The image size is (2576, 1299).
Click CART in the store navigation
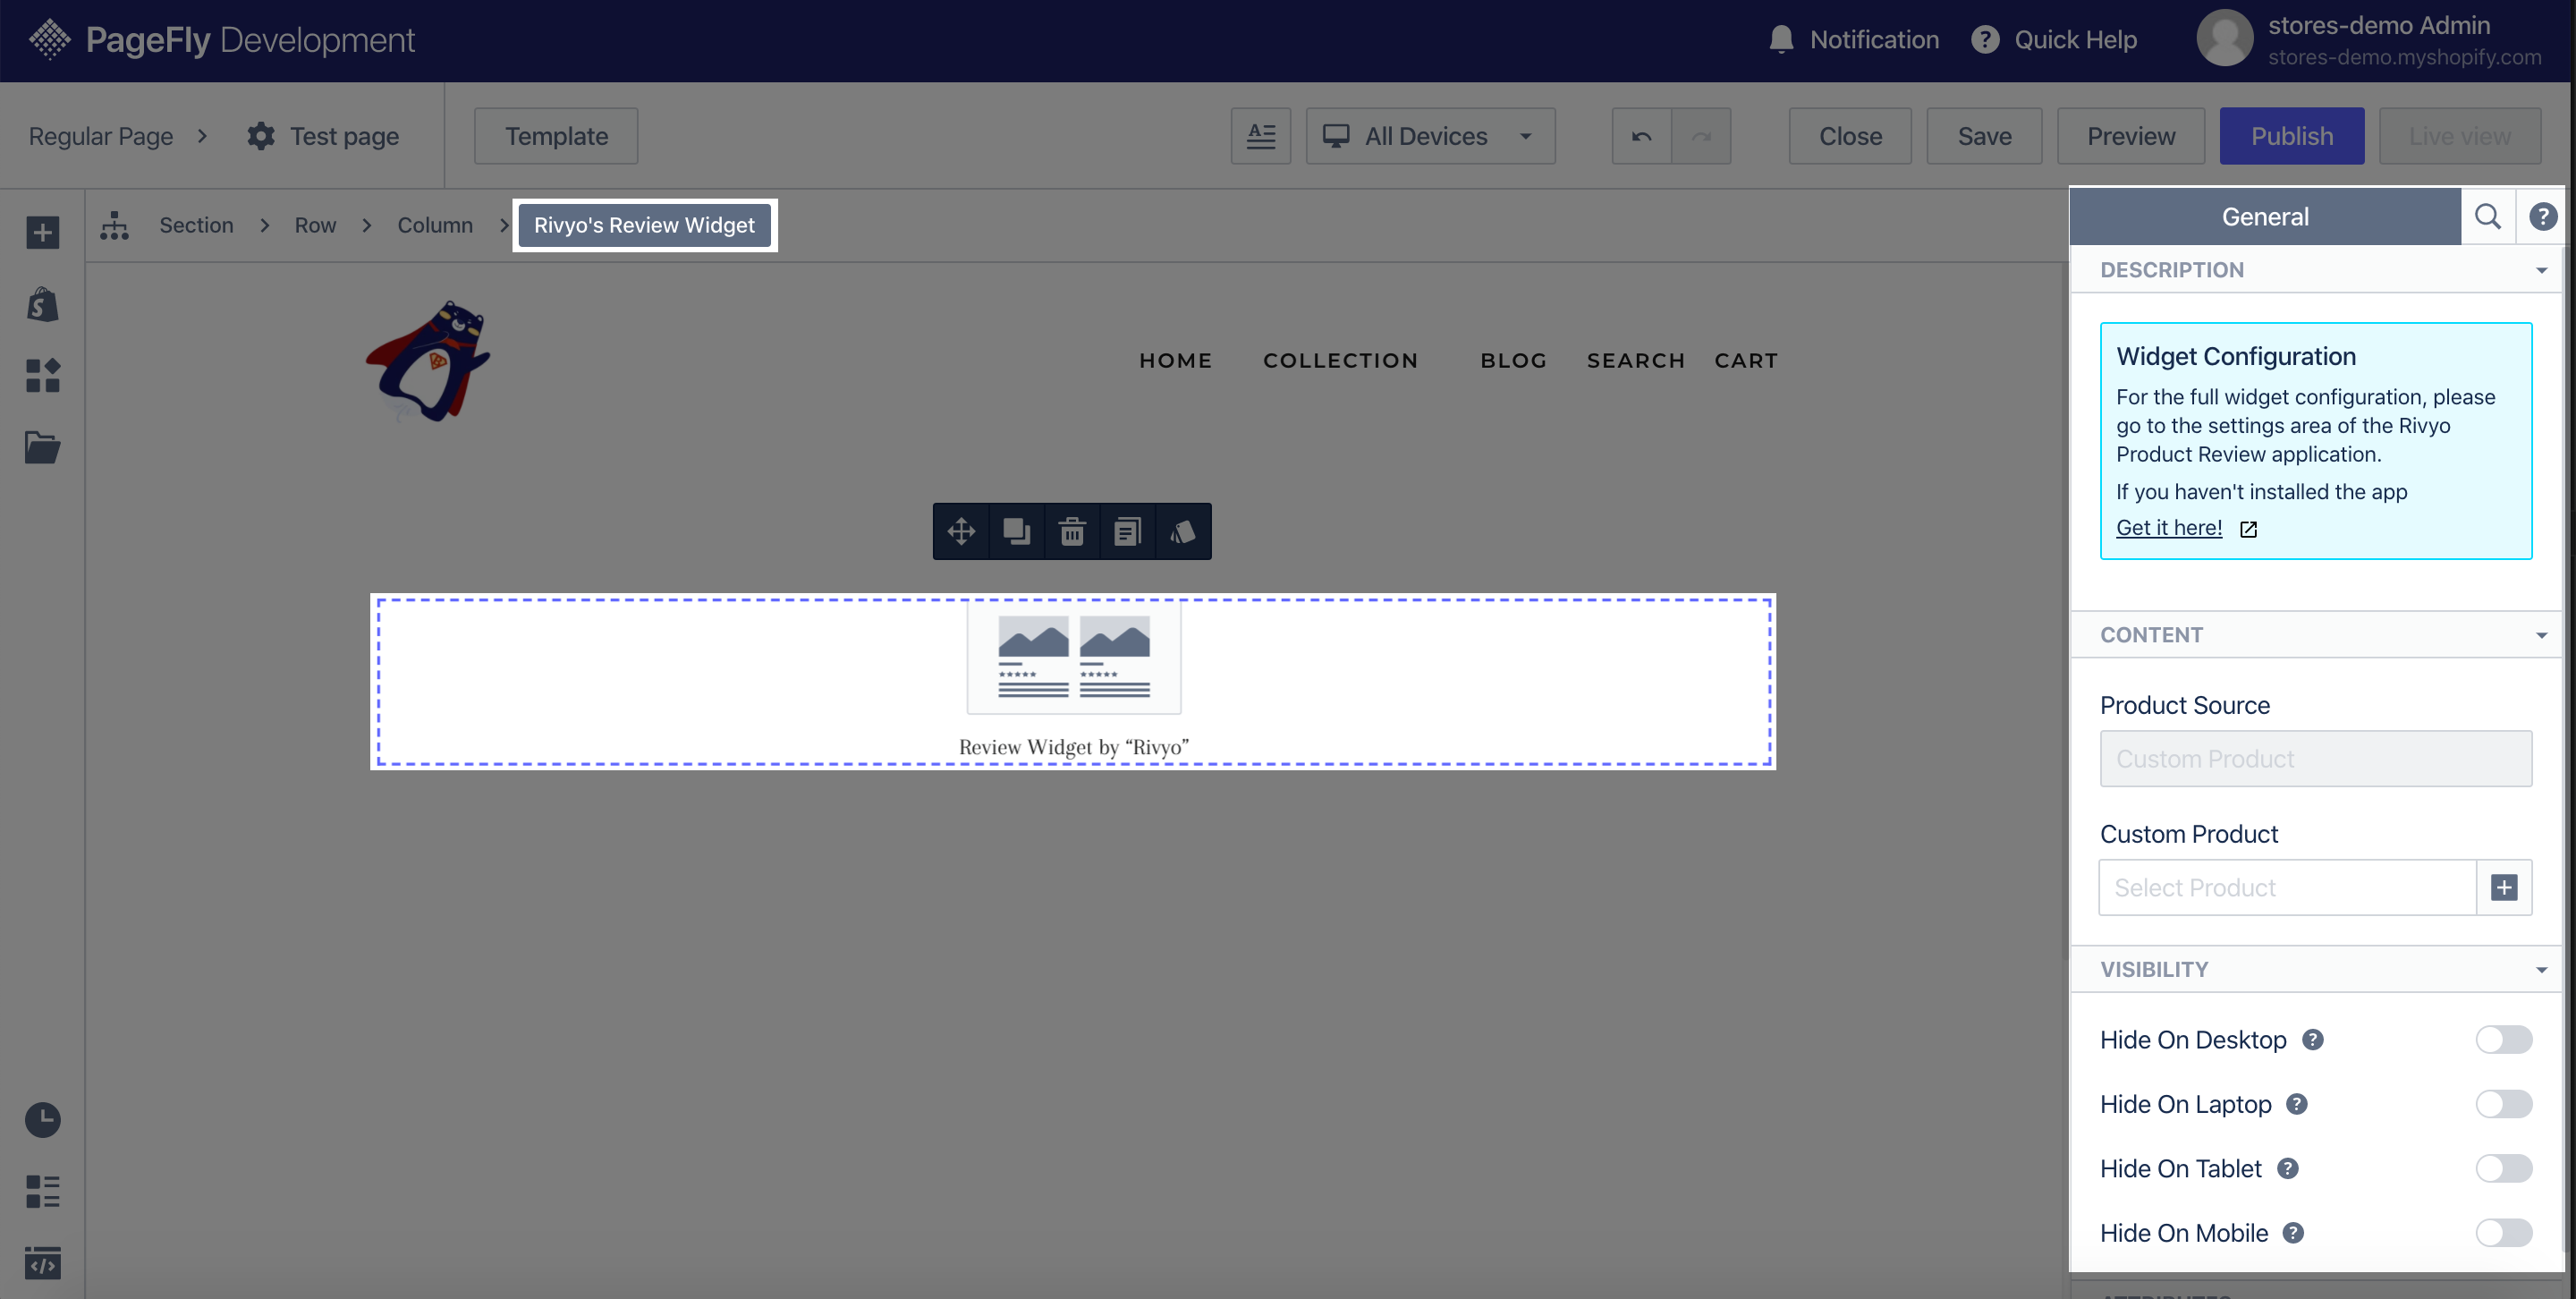(x=1746, y=360)
